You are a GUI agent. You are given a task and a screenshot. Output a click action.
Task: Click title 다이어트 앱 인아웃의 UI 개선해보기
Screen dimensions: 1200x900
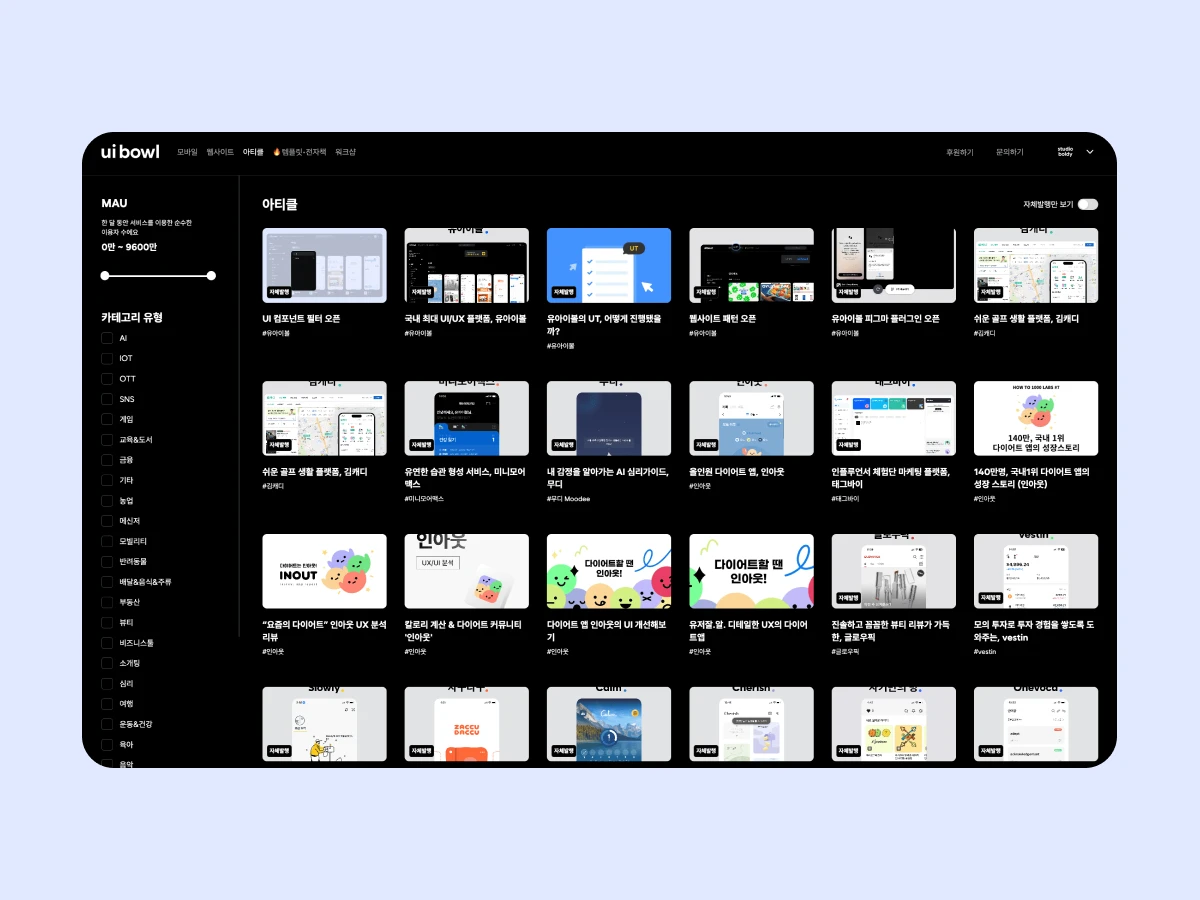click(607, 630)
